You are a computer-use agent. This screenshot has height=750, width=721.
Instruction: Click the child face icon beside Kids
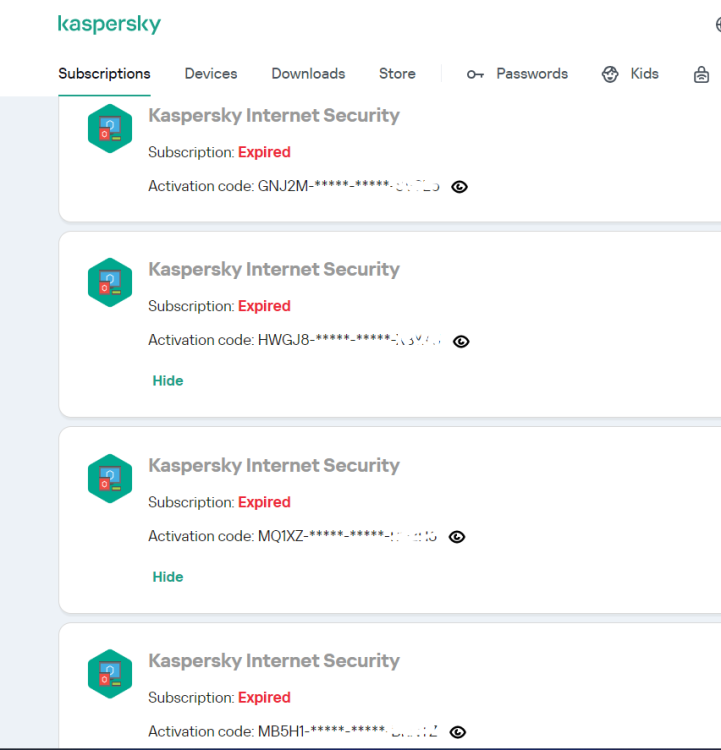[x=610, y=74]
